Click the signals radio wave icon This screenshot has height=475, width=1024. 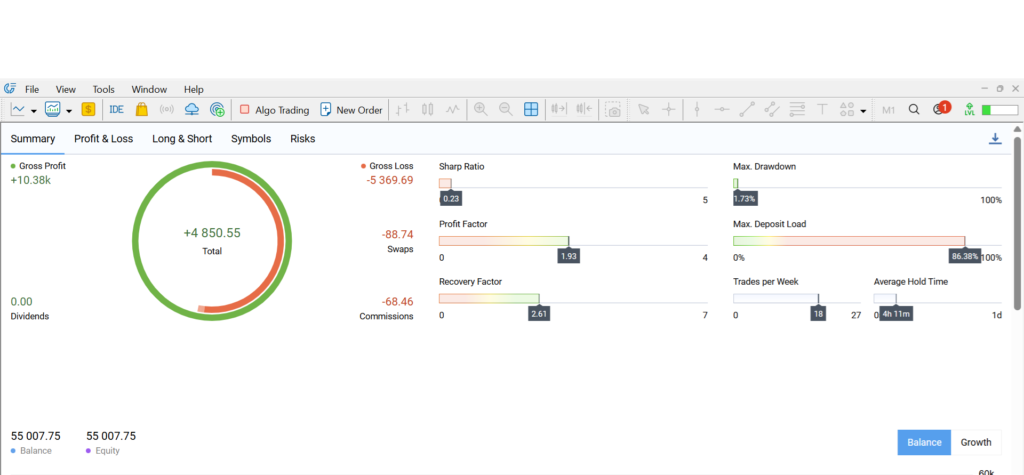tap(167, 110)
